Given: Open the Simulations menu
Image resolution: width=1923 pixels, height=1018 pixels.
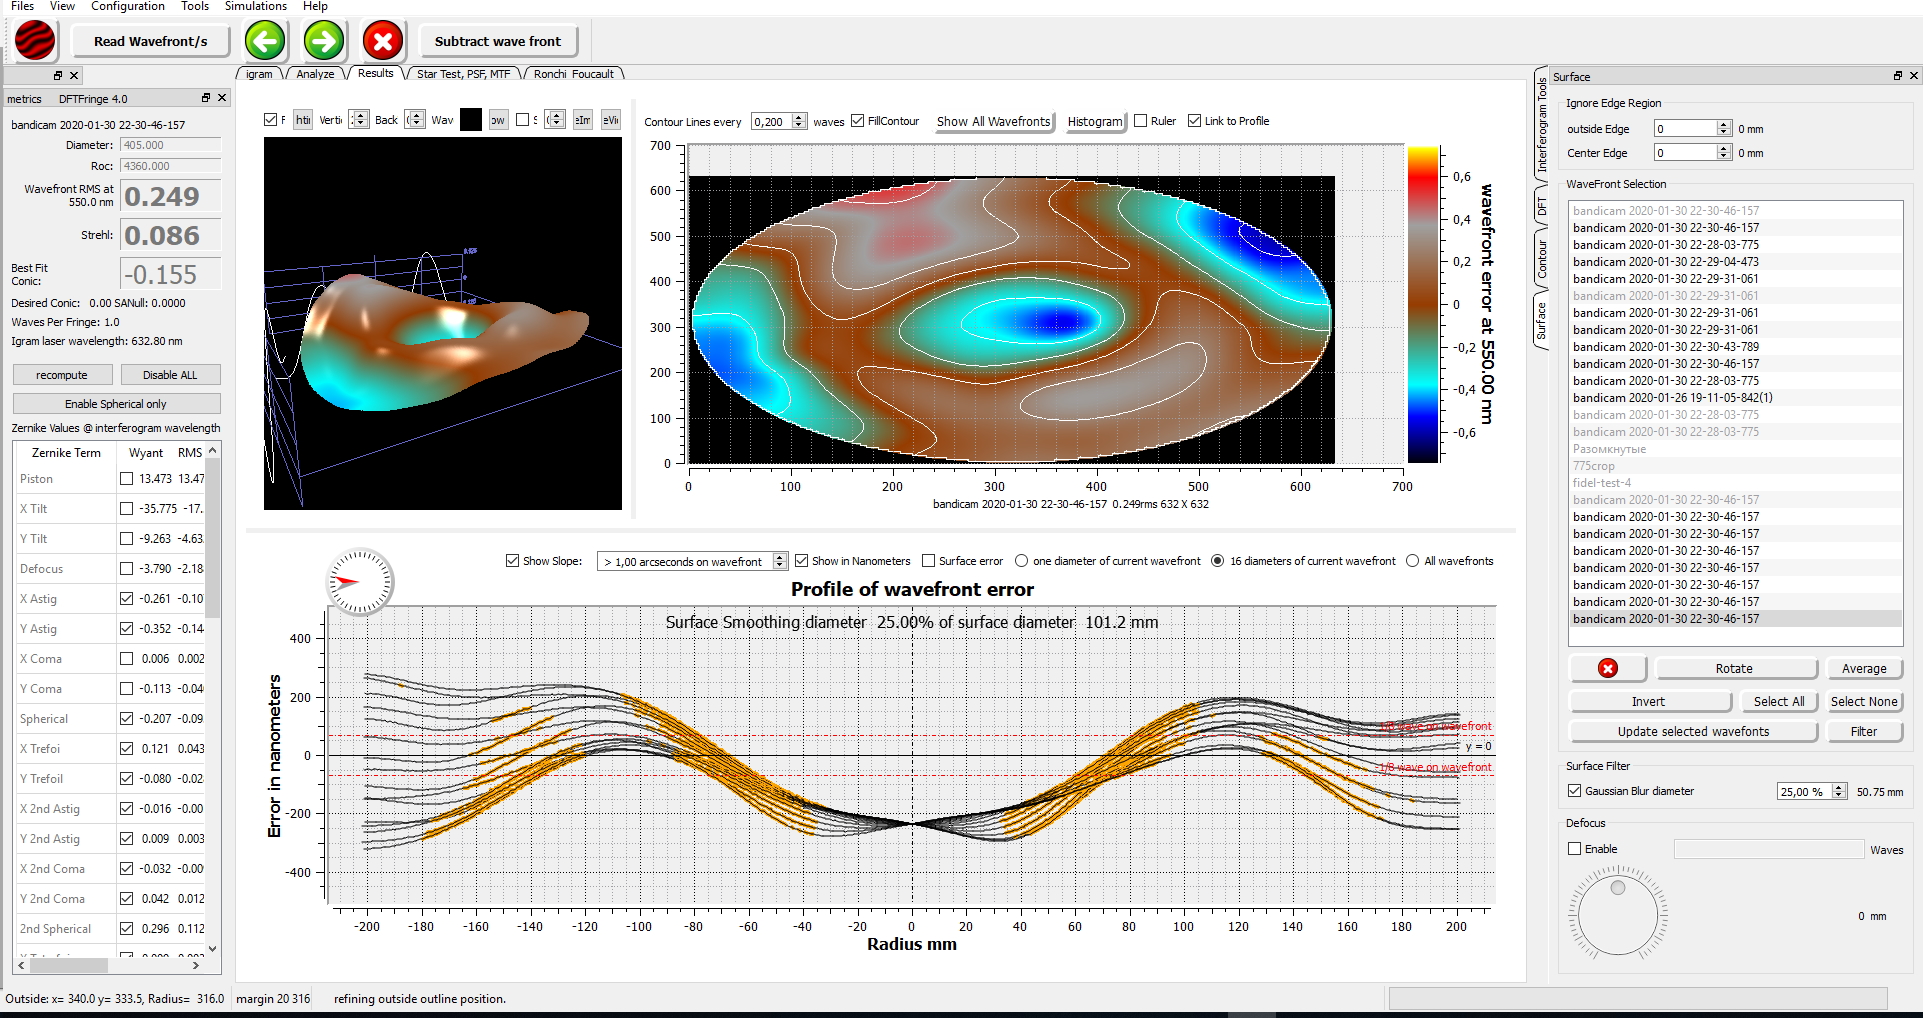Looking at the screenshot, I should pos(255,6).
